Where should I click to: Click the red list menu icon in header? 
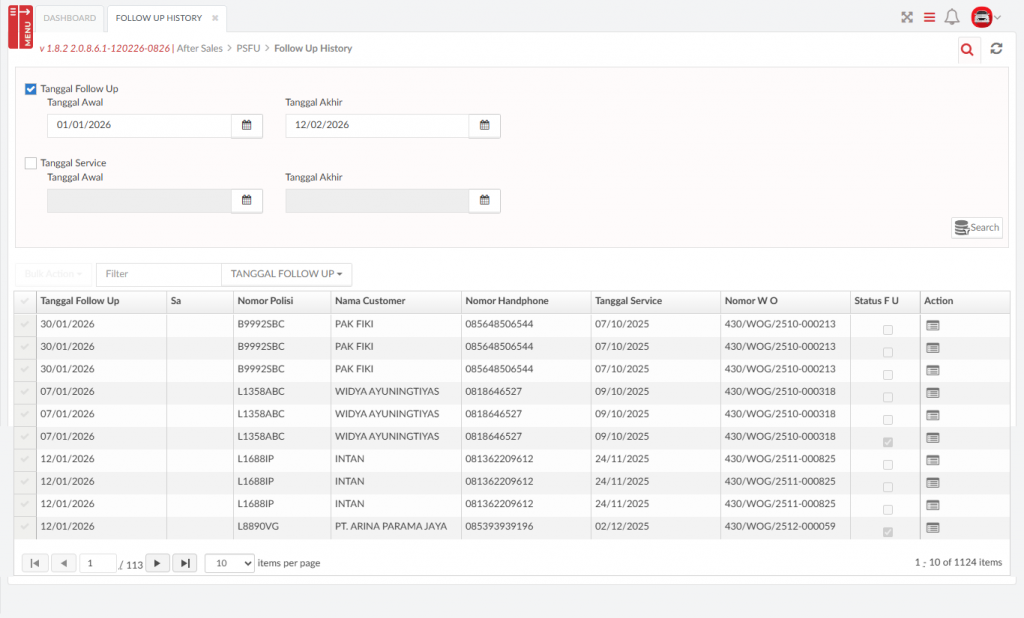coord(929,17)
